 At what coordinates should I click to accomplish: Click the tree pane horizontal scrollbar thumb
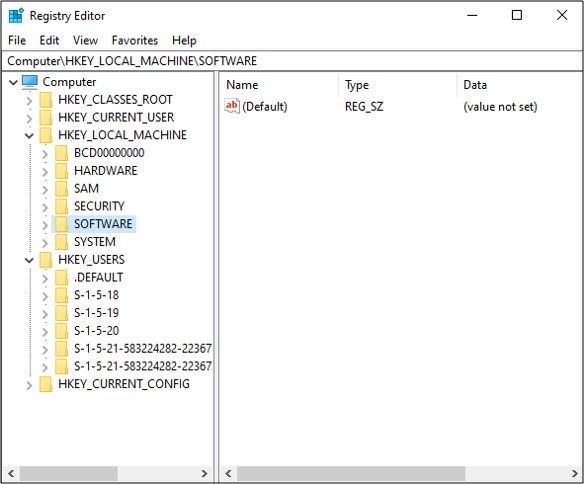pos(69,474)
